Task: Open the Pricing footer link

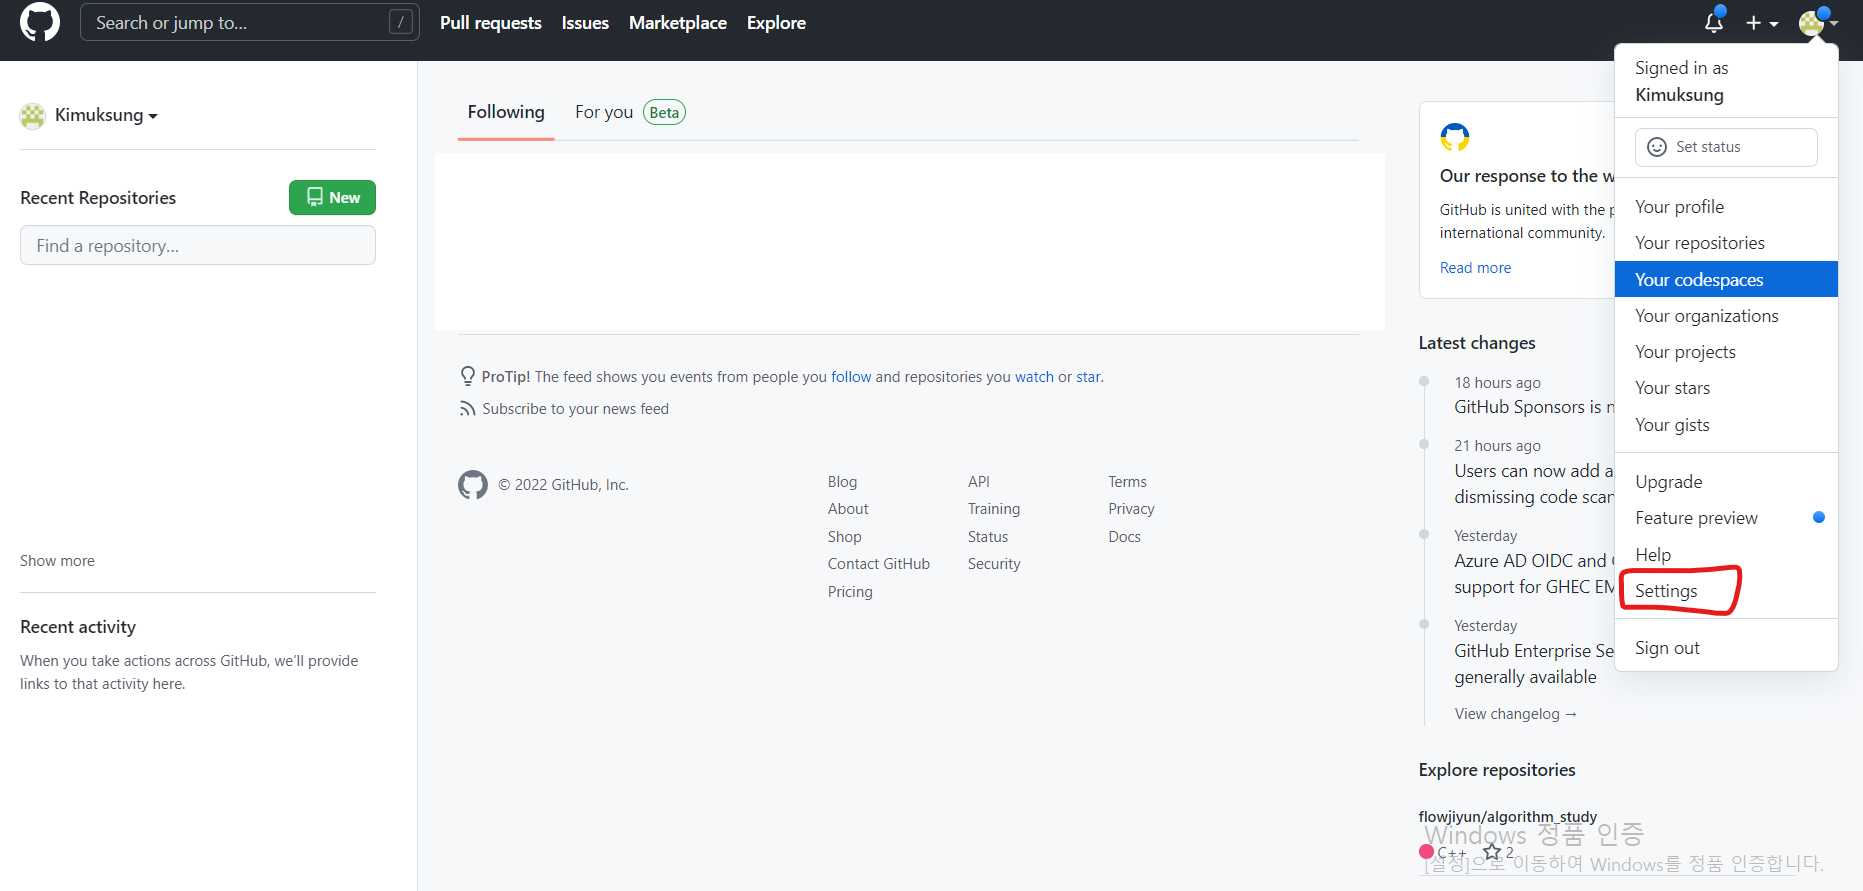Action: (850, 592)
